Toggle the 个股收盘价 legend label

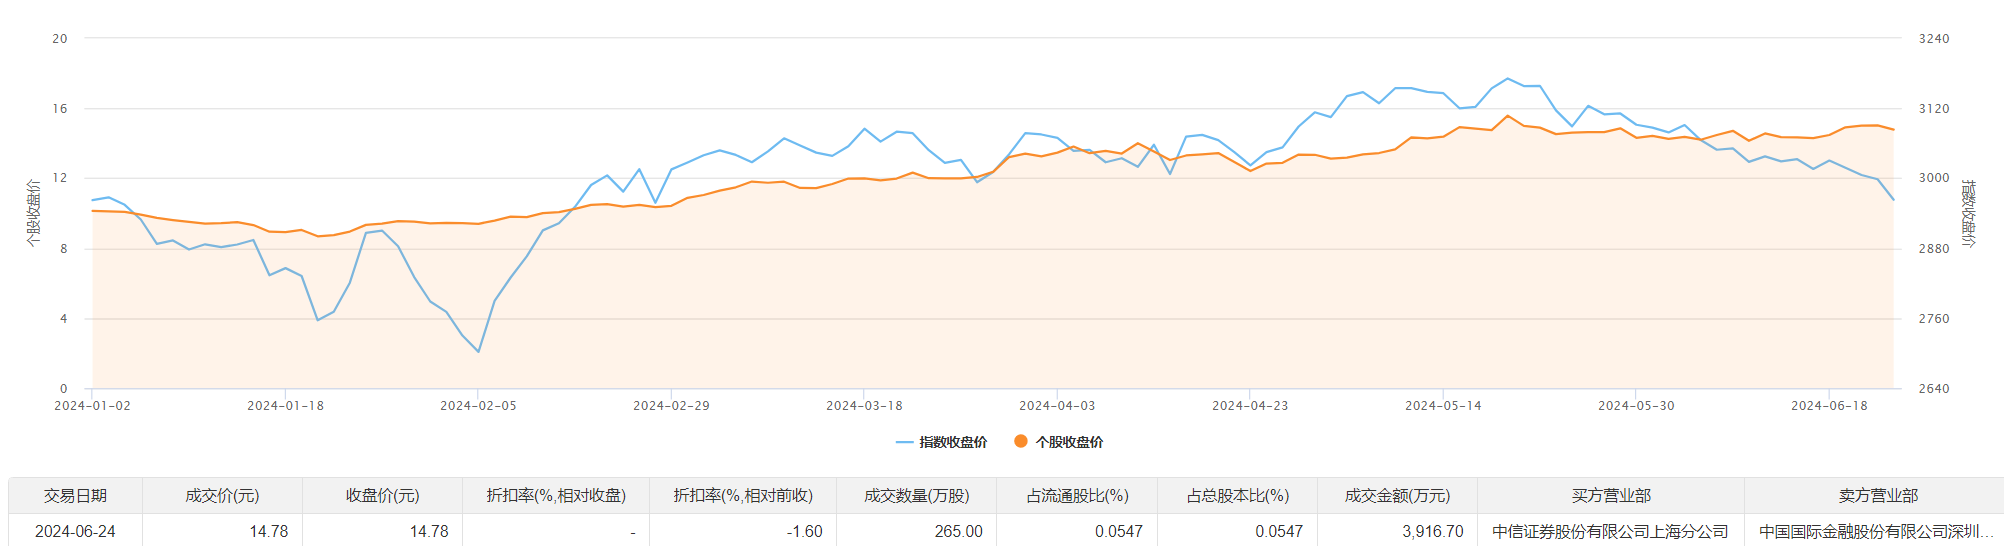coord(1069,442)
